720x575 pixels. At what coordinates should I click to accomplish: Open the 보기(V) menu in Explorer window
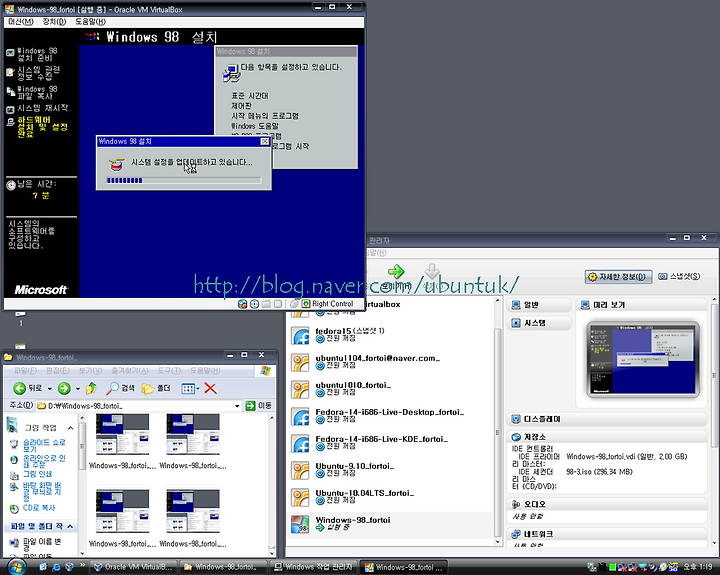tap(90, 371)
